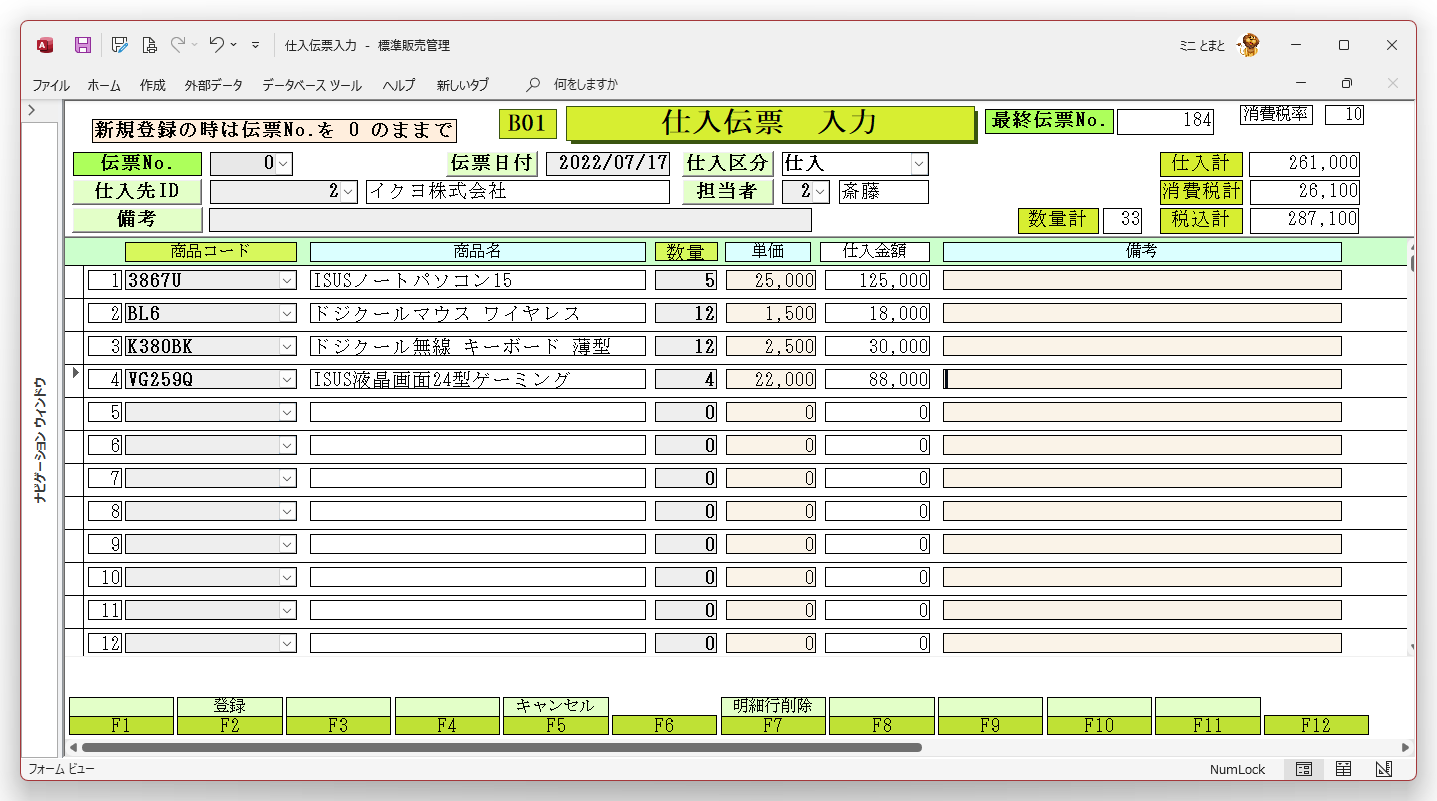Click the 登録 F2 button
Viewport: 1437px width, 801px height.
click(x=230, y=716)
